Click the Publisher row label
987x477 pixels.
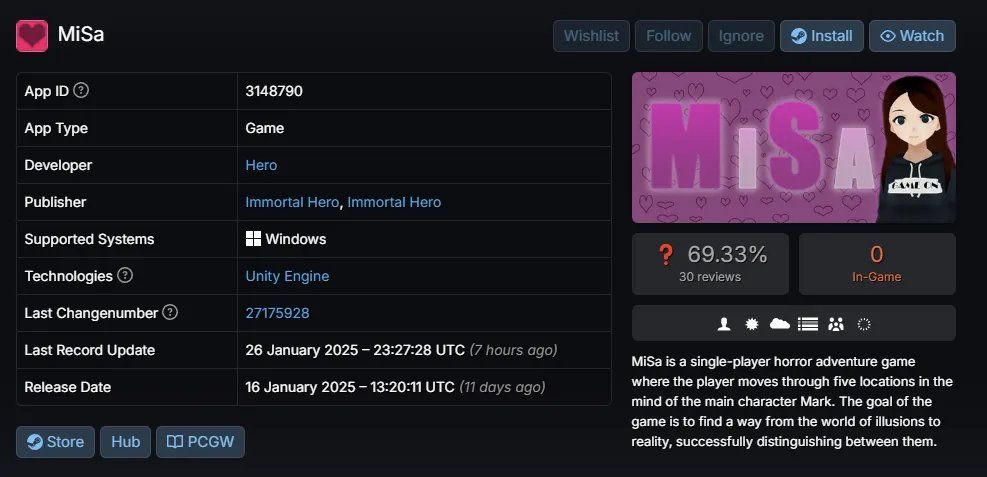55,202
